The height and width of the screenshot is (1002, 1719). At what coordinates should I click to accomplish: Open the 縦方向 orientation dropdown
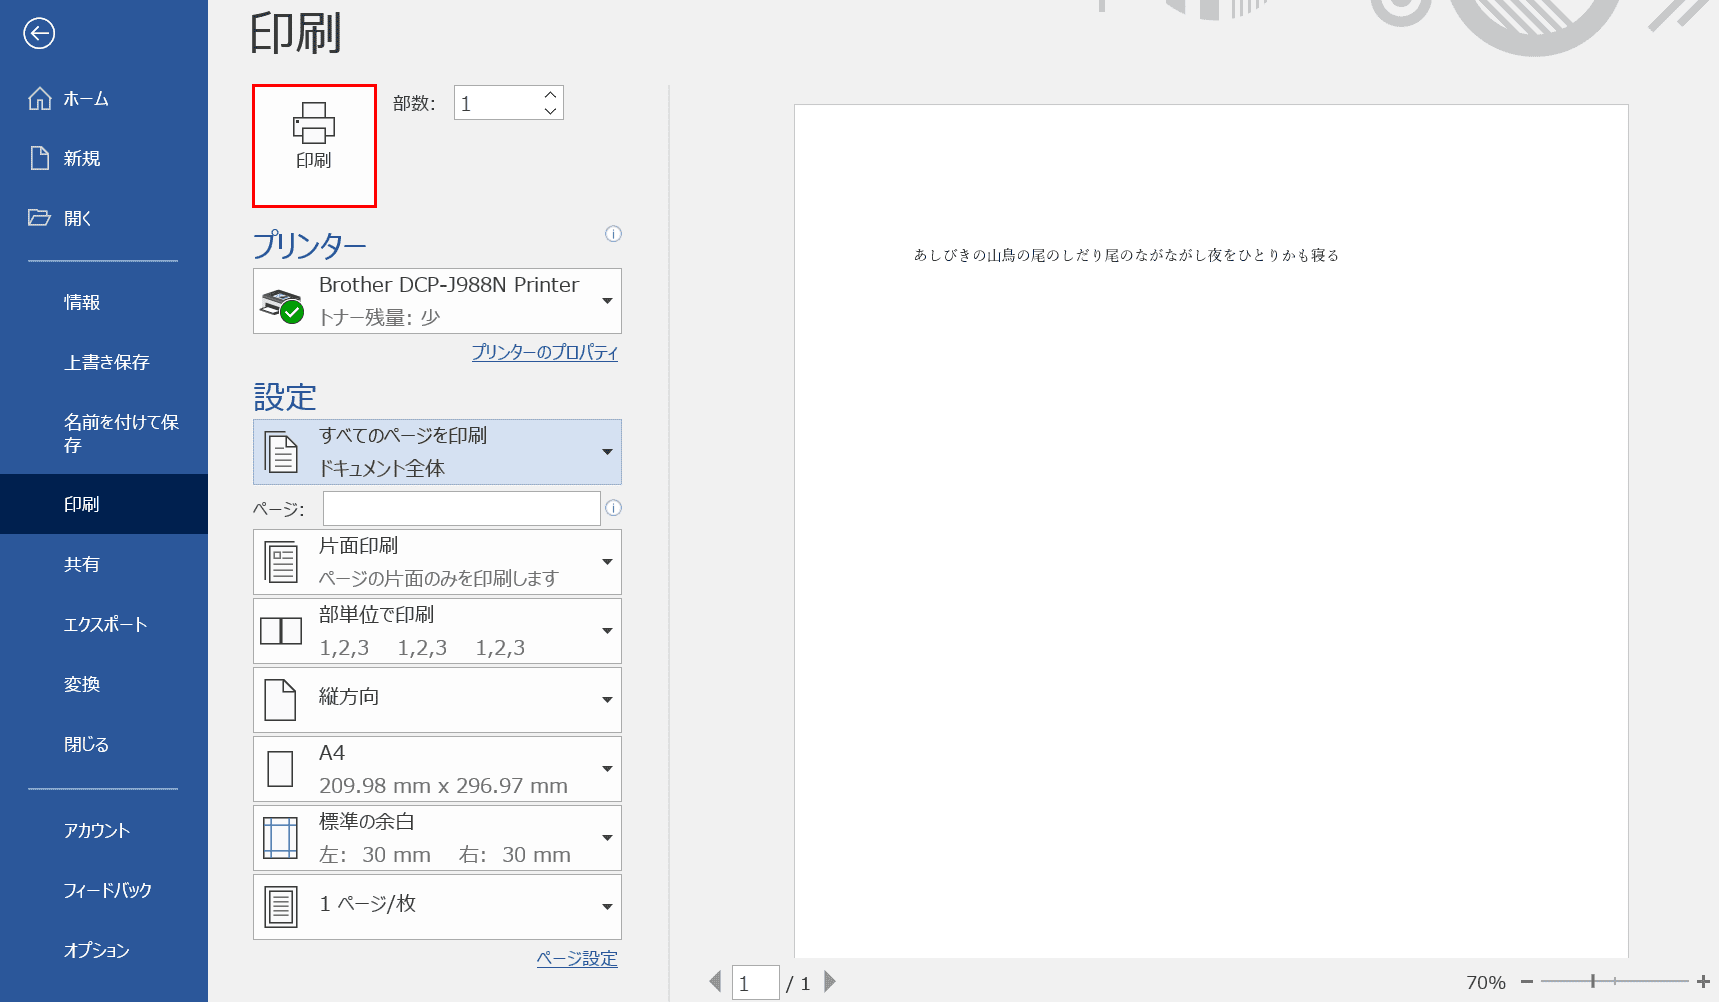click(437, 700)
